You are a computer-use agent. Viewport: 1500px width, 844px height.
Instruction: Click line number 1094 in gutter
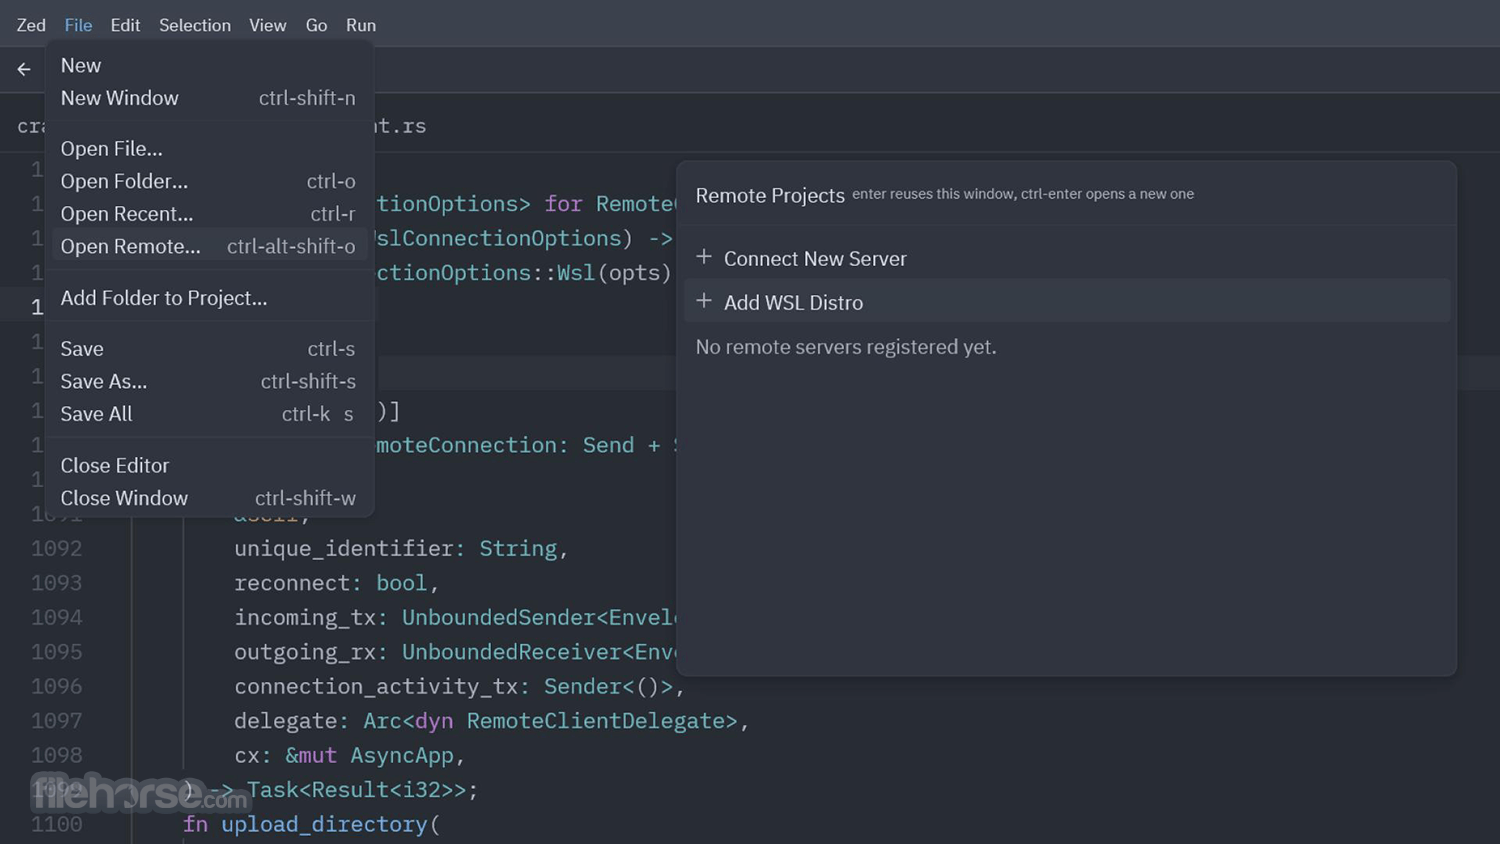(56, 617)
